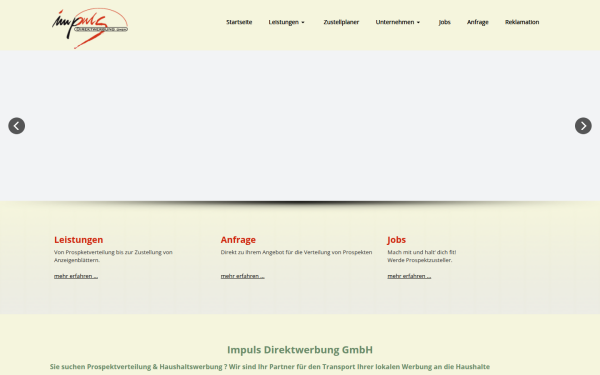Expand the Leistungen dropdown menu
This screenshot has width=600, height=375.
tap(287, 22)
